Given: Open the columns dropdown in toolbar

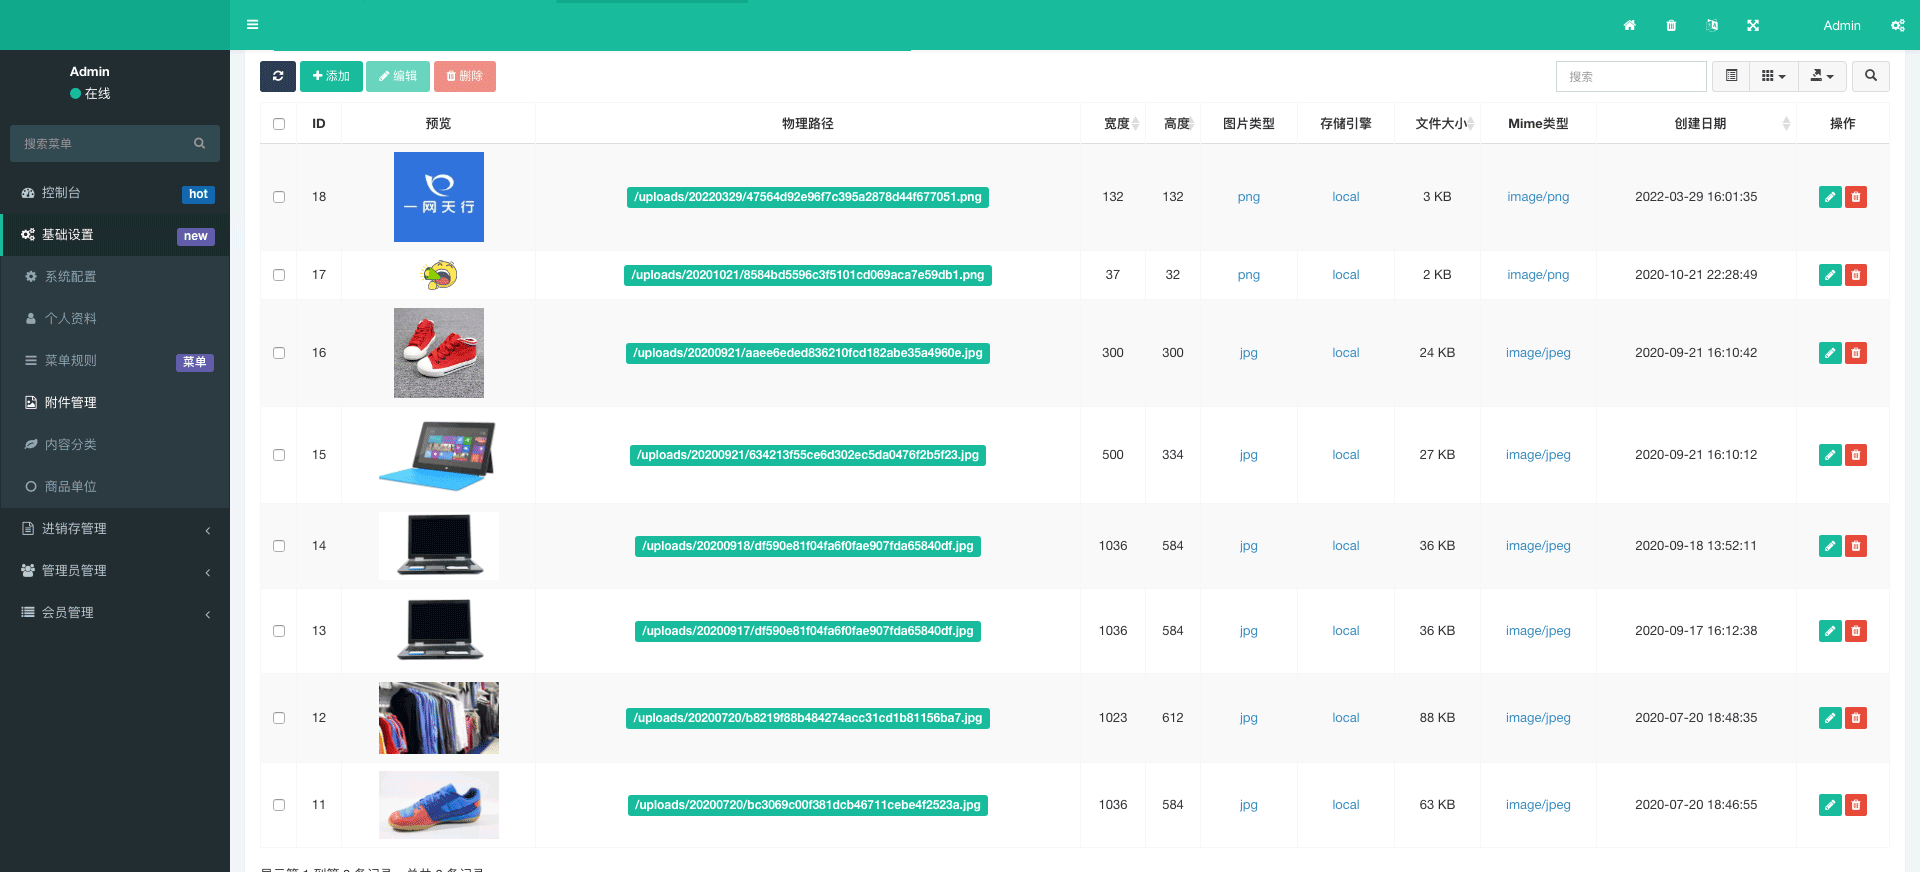Looking at the screenshot, I should pyautogui.click(x=1773, y=76).
